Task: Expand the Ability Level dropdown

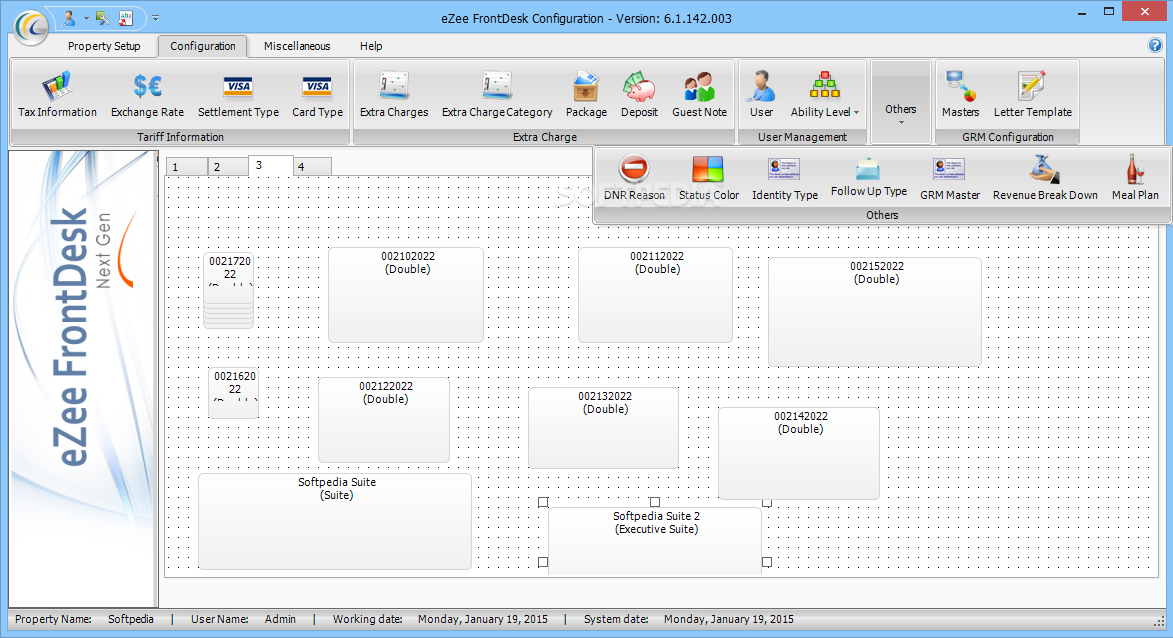Action: pyautogui.click(x=825, y=95)
